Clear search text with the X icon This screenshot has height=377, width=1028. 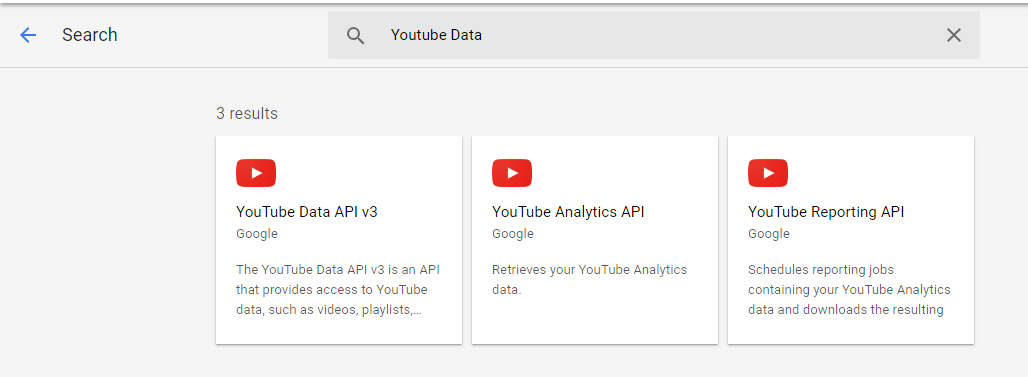click(x=953, y=35)
